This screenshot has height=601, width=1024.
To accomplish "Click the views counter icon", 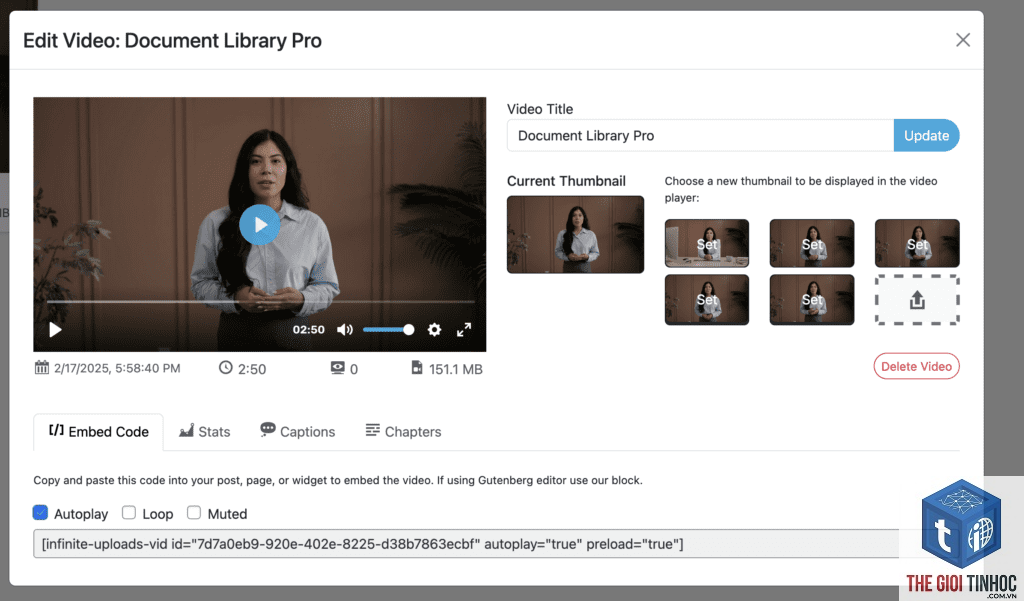I will pyautogui.click(x=337, y=368).
